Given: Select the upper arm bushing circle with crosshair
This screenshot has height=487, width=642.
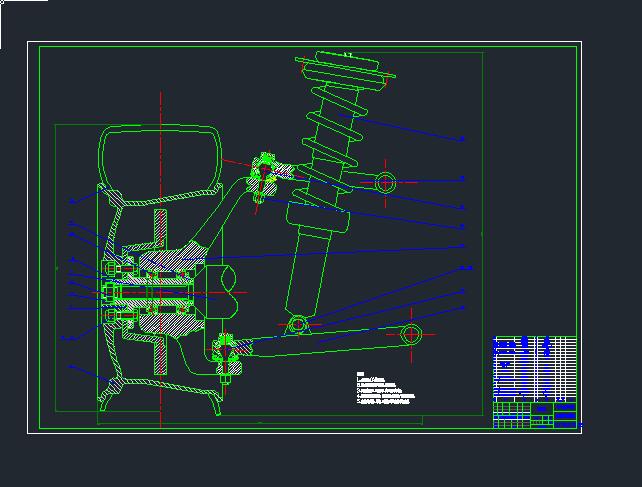Looking at the screenshot, I should tap(385, 183).
